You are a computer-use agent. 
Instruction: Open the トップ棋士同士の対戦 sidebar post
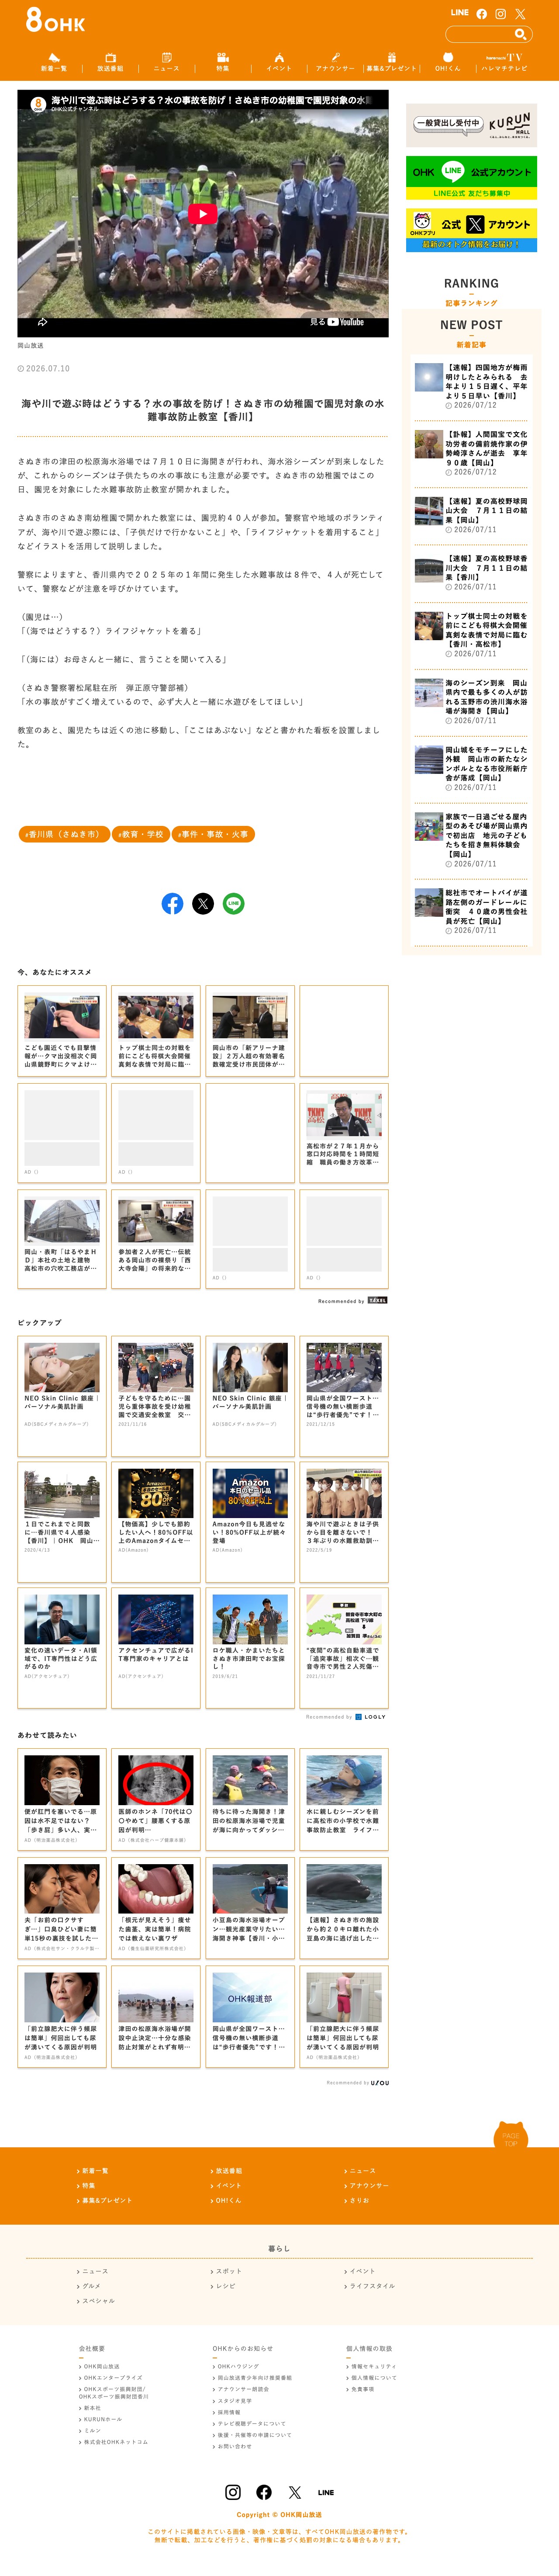pos(471,635)
